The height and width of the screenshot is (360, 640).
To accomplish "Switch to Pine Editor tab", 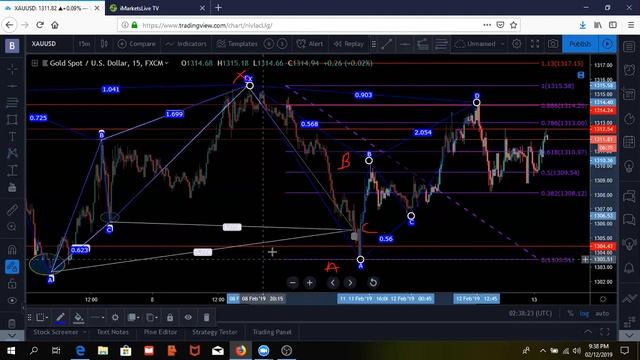I will [160, 332].
